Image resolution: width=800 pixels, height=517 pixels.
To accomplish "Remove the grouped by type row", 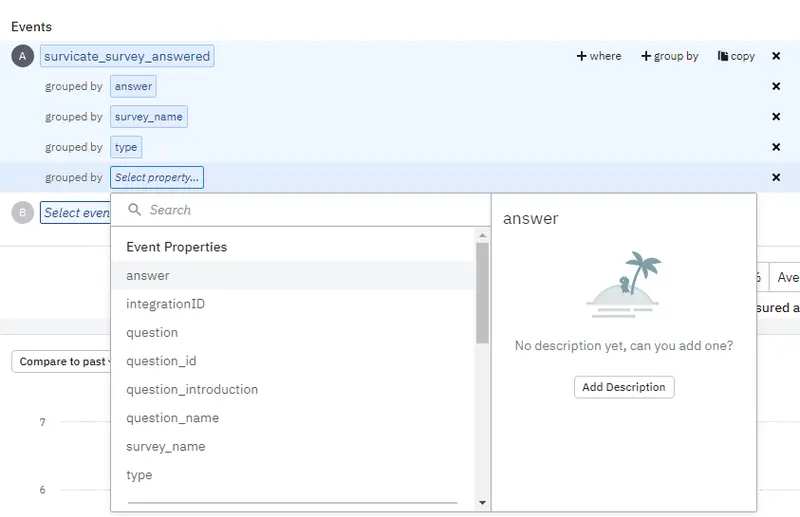I will tap(776, 147).
